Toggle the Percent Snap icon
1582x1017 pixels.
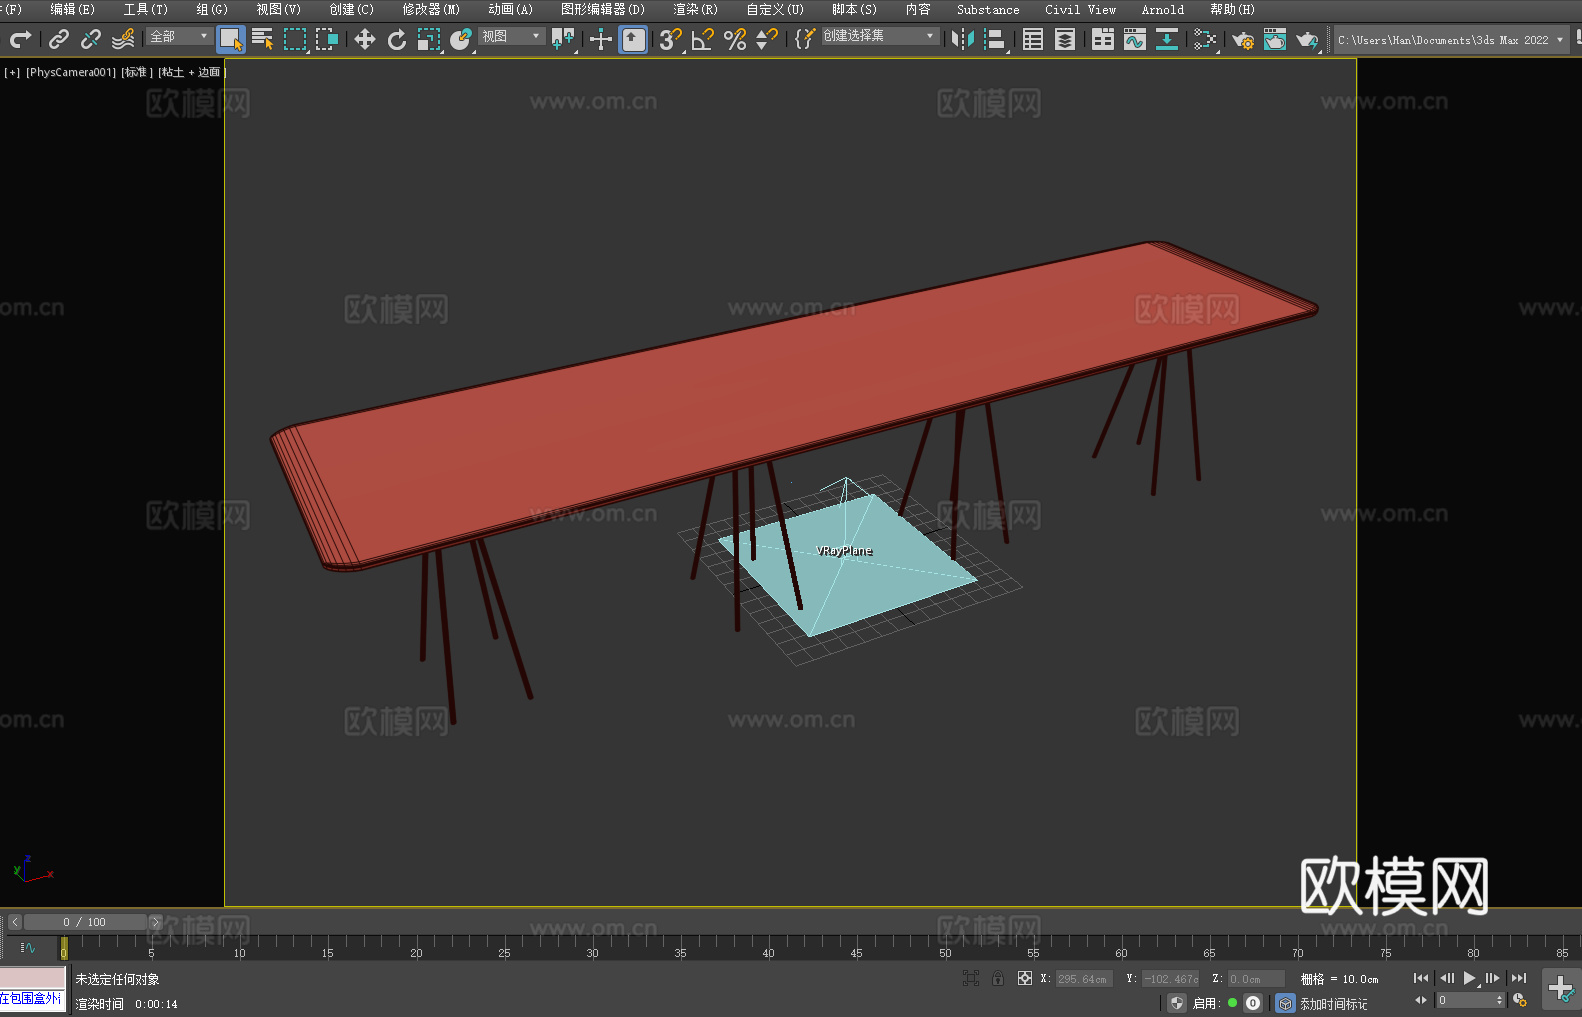pos(735,39)
